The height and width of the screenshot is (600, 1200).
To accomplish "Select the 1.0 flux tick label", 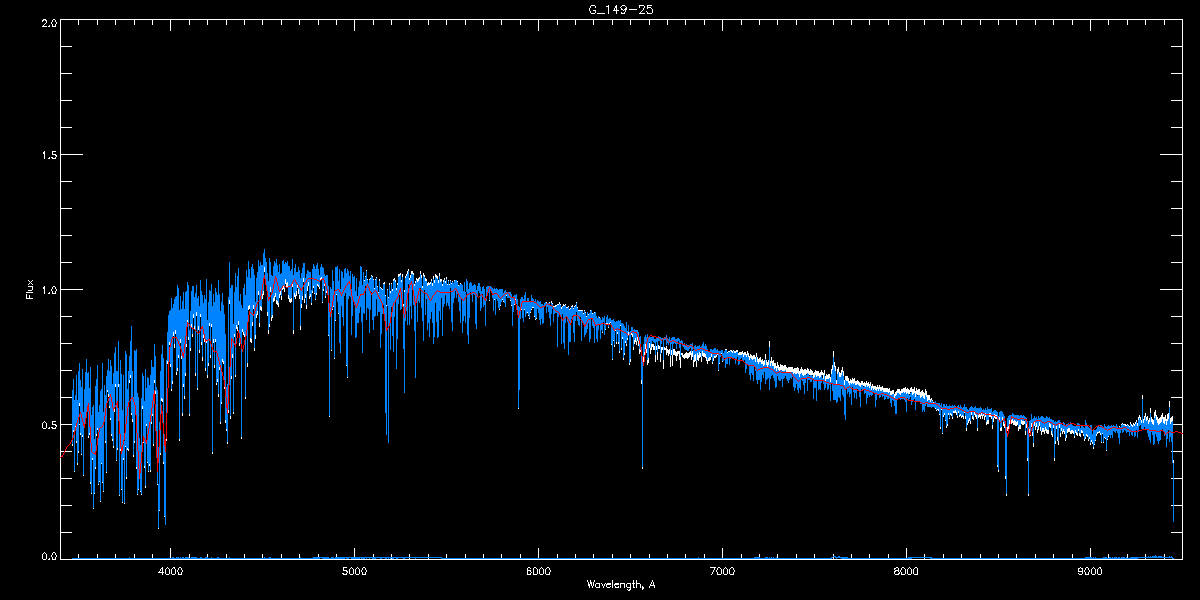I will (x=48, y=290).
